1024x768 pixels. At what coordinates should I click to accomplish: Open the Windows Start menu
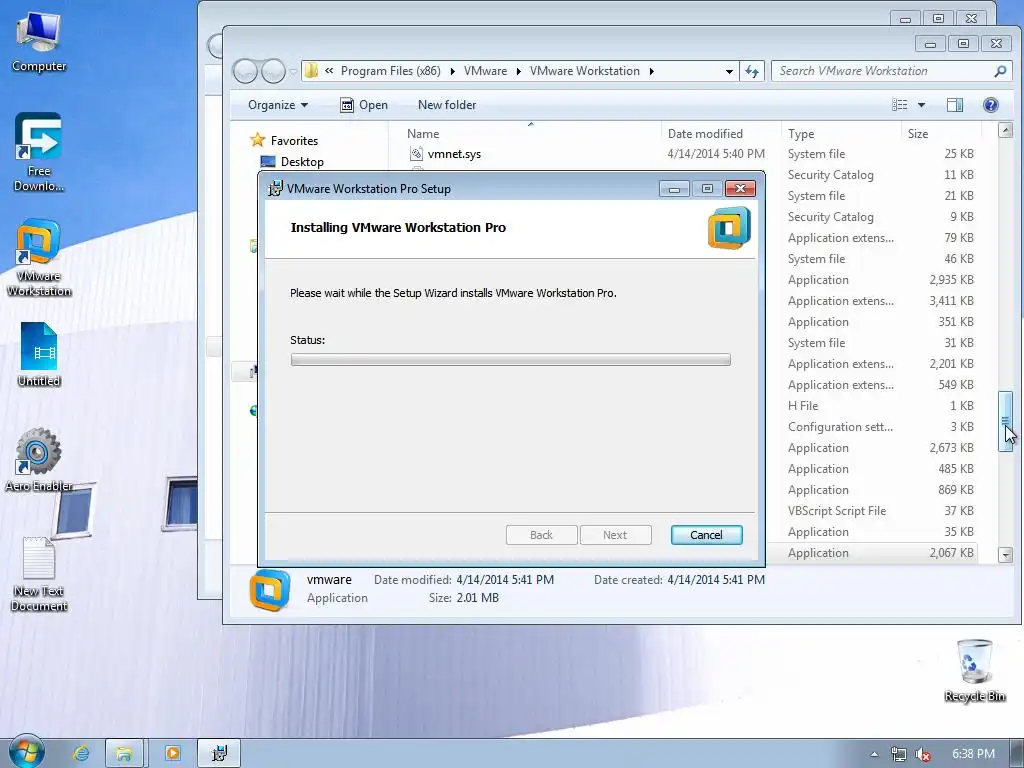26,752
